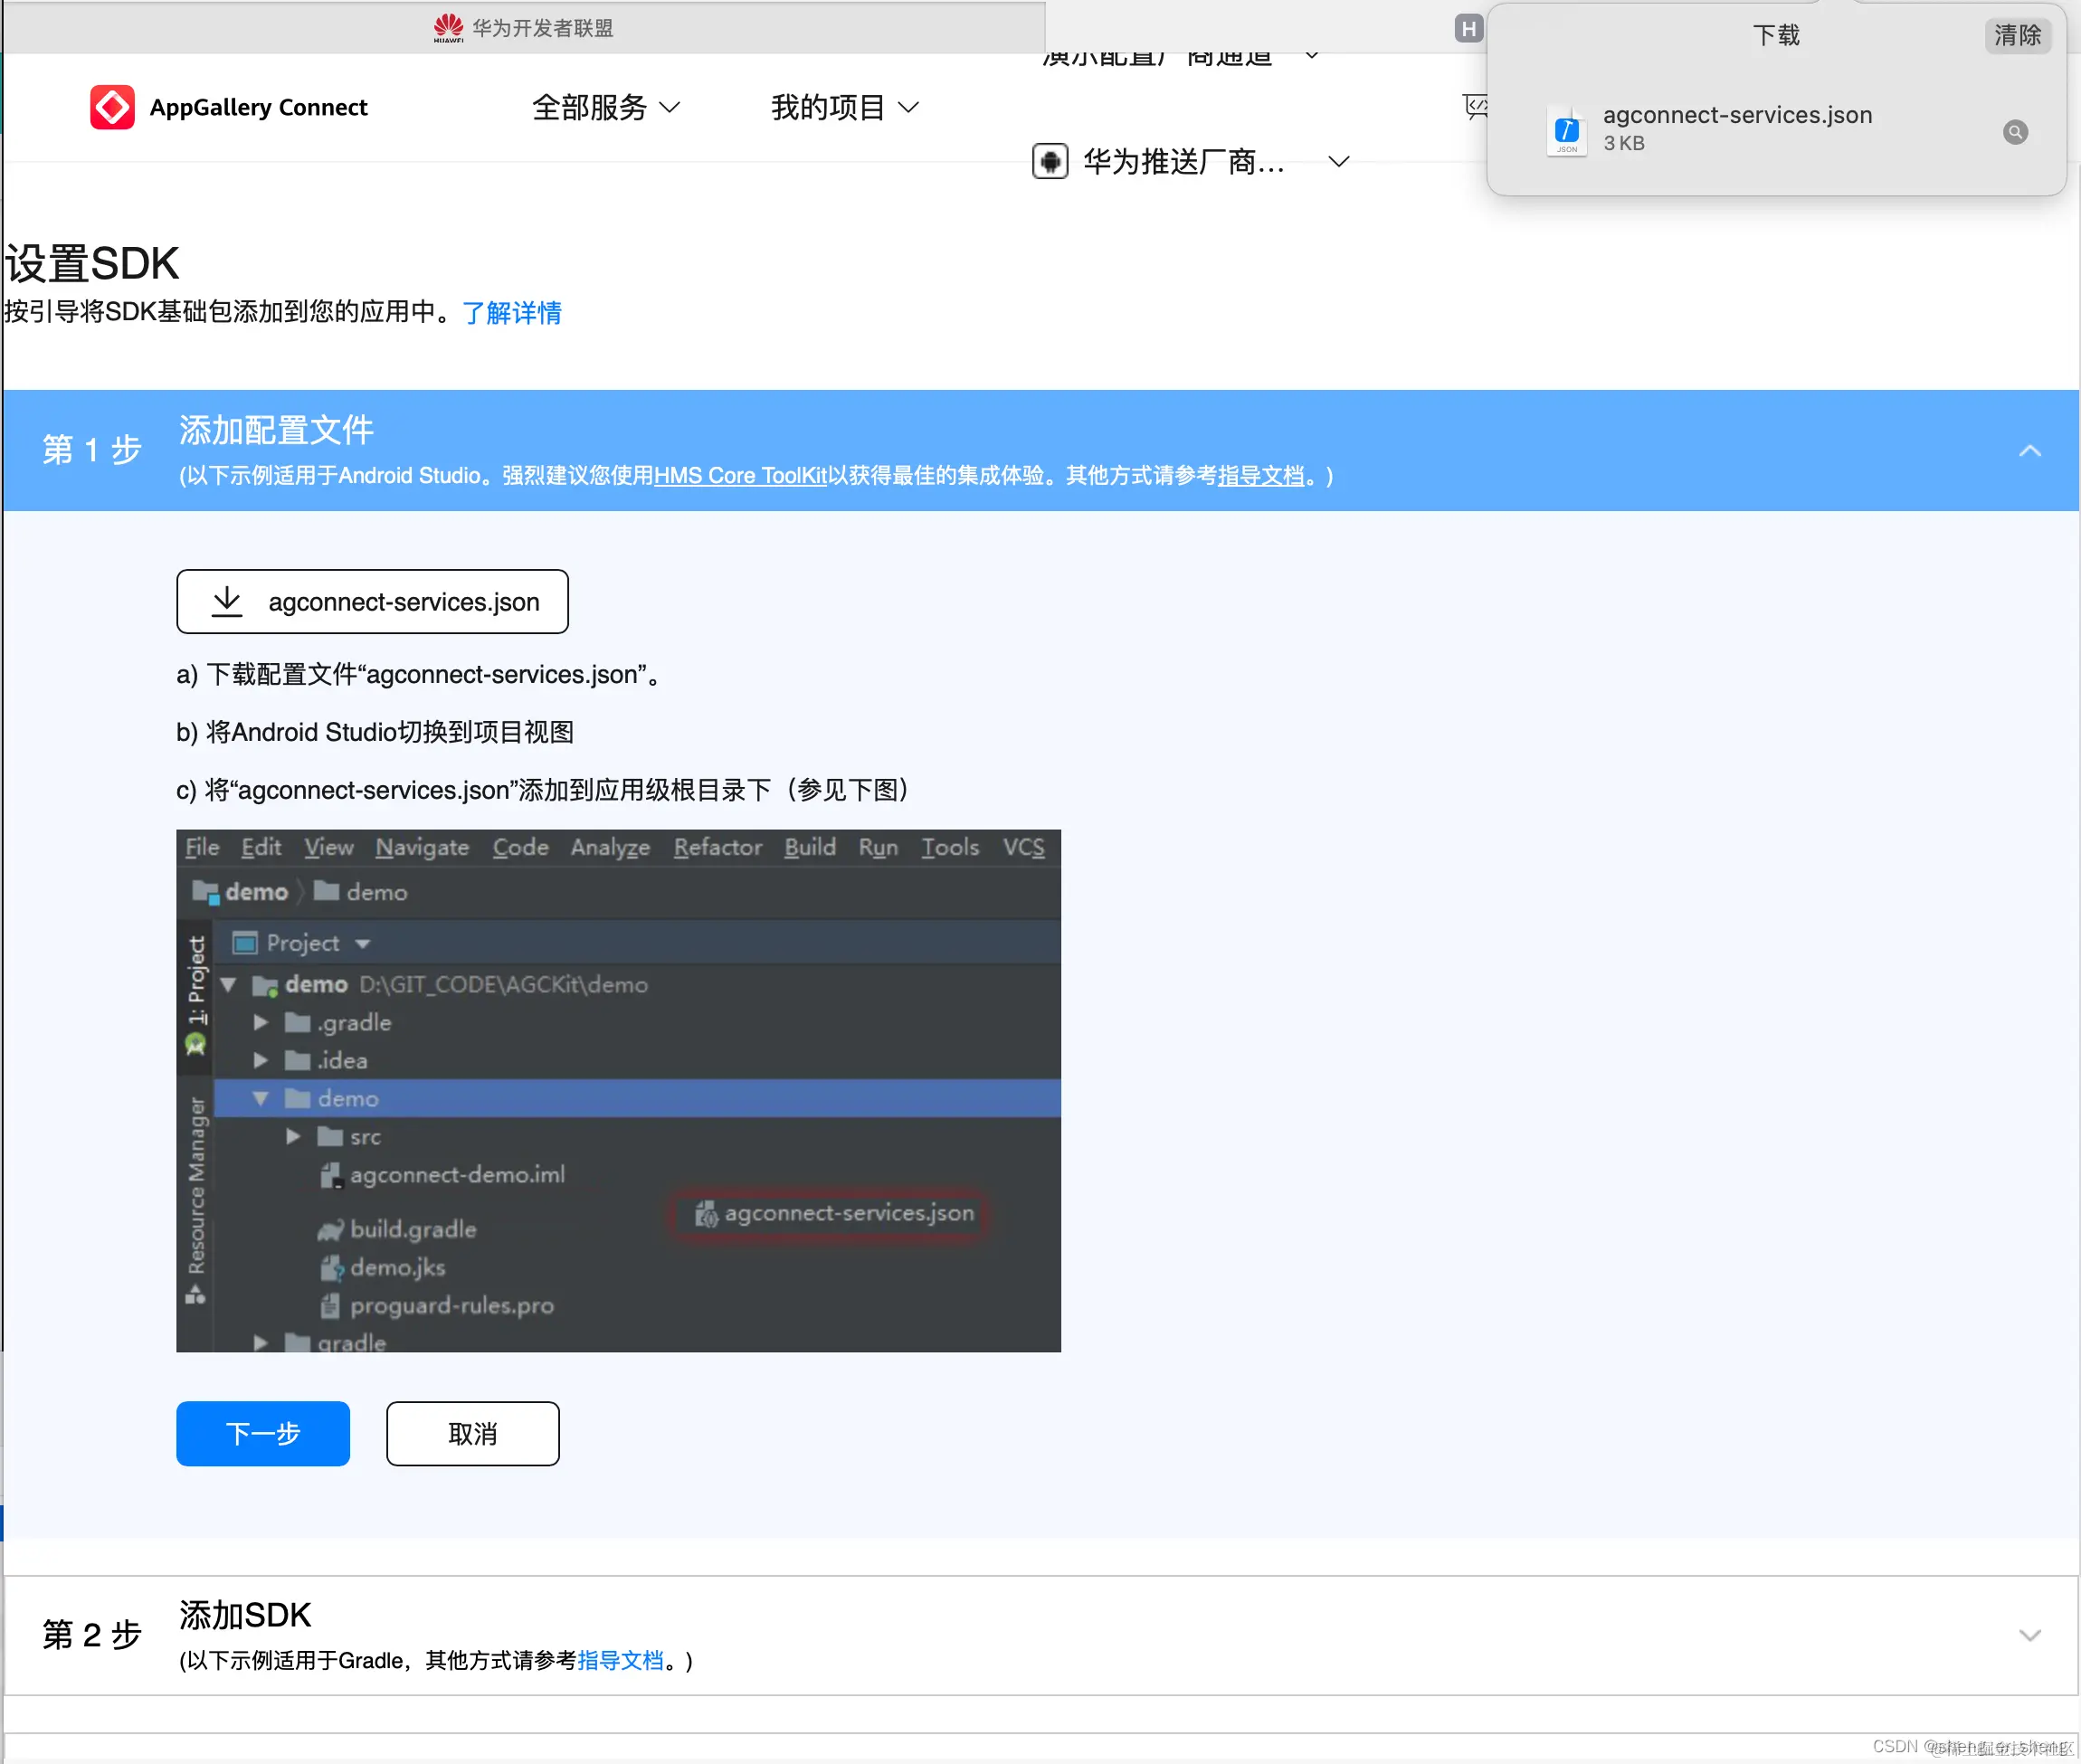Open the 我的项目 dropdown
2081x1764 pixels.
click(843, 107)
